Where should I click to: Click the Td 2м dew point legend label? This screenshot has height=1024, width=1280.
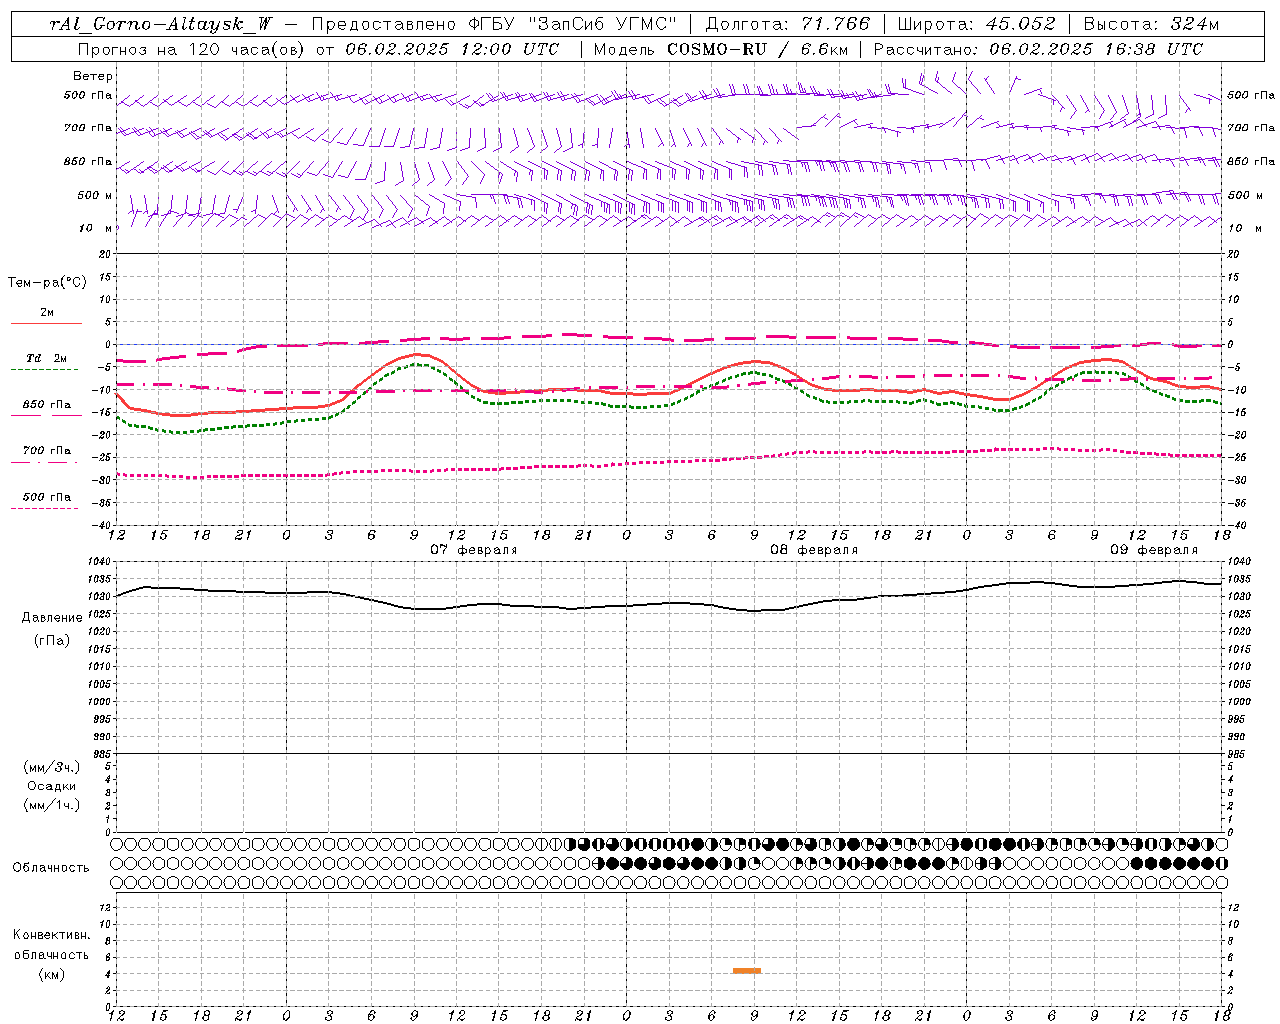pyautogui.click(x=46, y=358)
